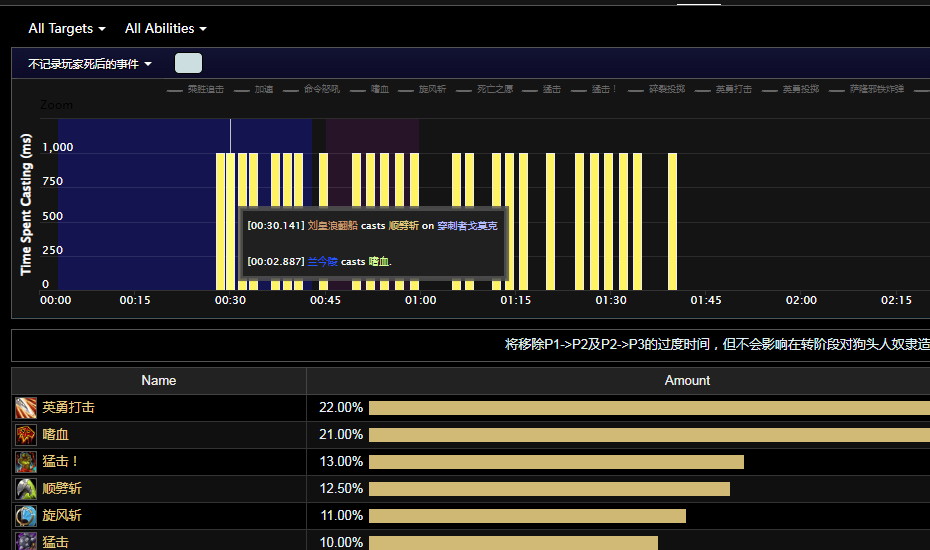Click the 猛击！ ability icon at 13.00%
The width and height of the screenshot is (930, 550).
(x=26, y=462)
